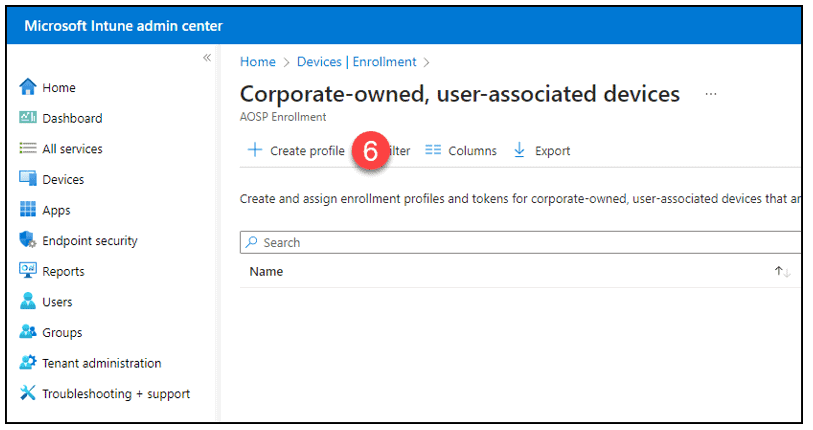Open All services in the sidebar

click(x=73, y=149)
